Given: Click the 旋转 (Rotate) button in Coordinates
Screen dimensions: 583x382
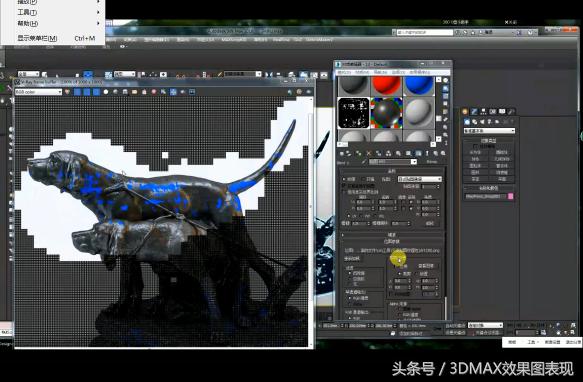Looking at the screenshot, I should click(430, 224).
